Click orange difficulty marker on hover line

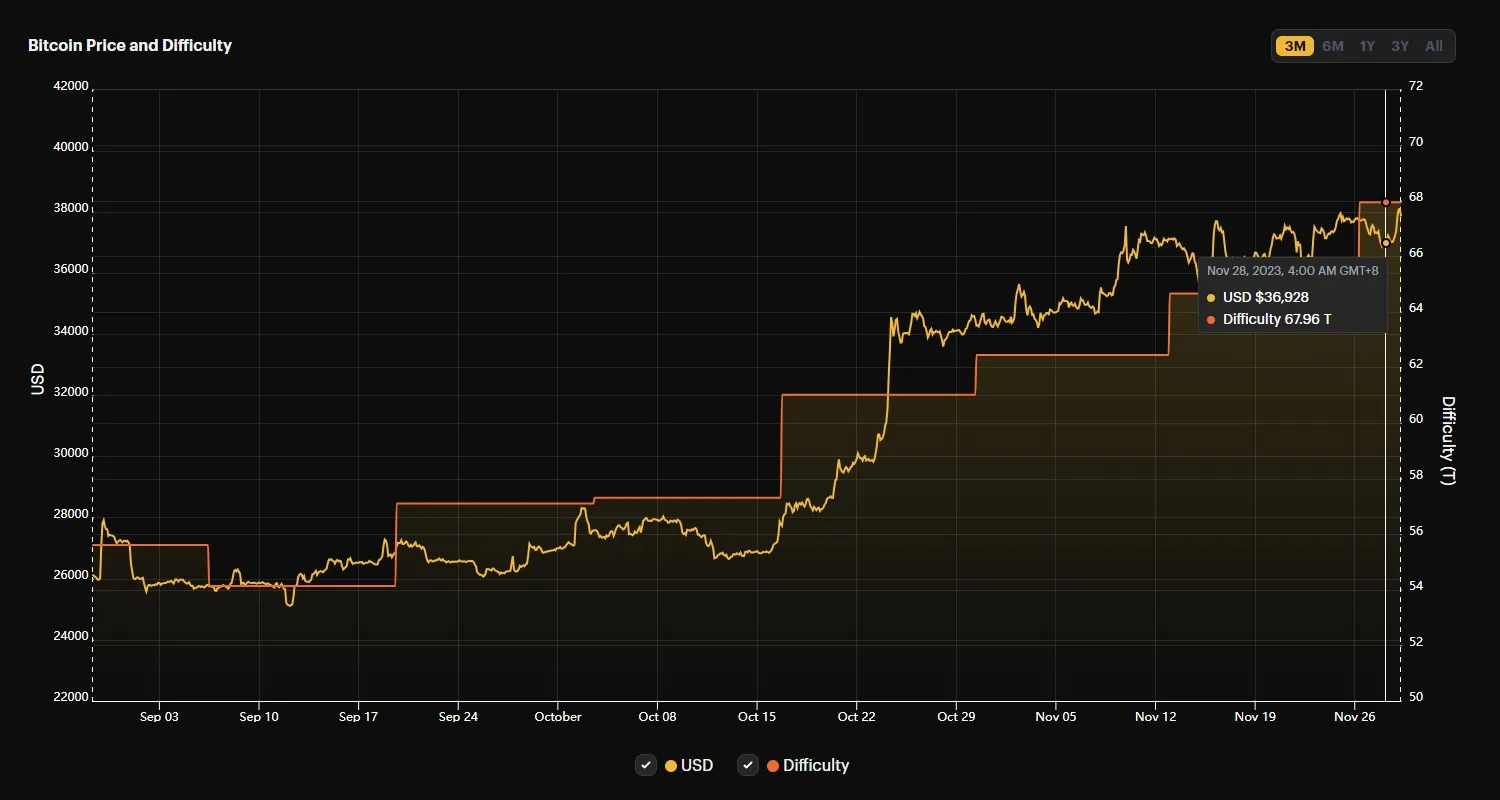coord(1386,202)
